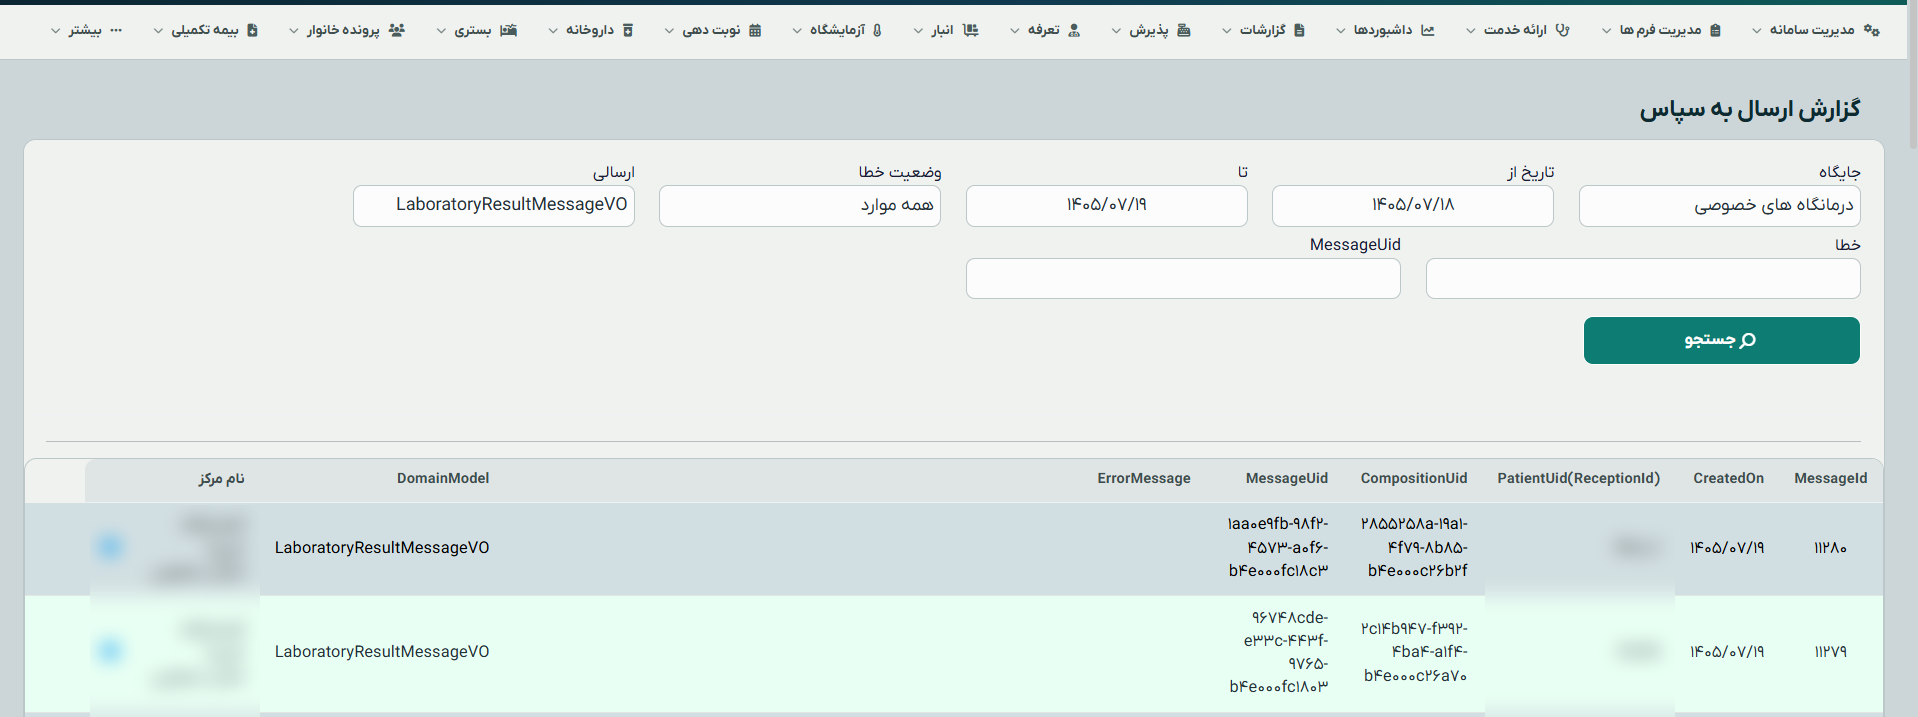Screen dimensions: 1918x717
Task: Click the تا date field
Action: pyautogui.click(x=1106, y=206)
